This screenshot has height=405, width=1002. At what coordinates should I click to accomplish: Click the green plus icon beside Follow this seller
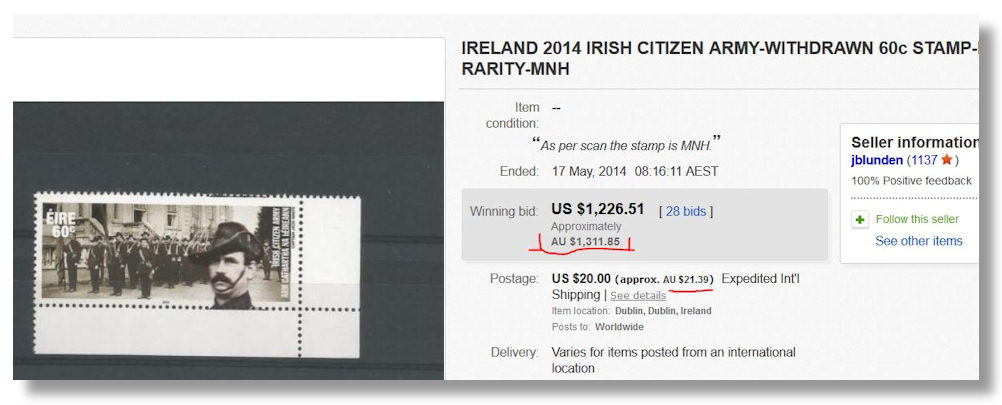coord(860,220)
